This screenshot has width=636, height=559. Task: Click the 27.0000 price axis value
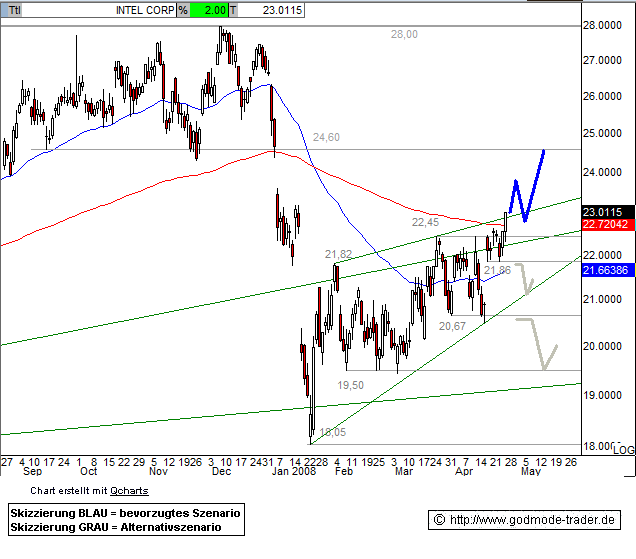tap(602, 60)
